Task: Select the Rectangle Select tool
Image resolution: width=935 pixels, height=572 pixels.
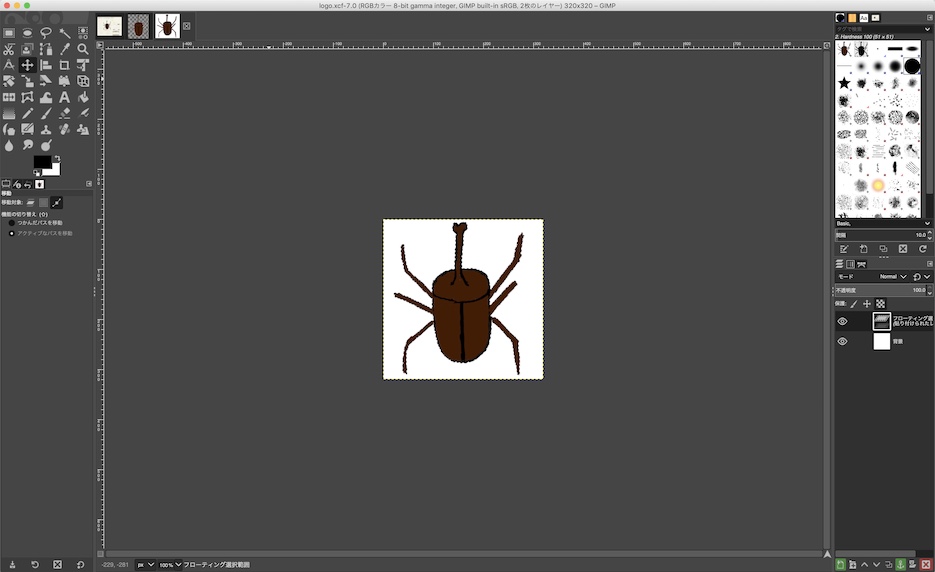Action: [9, 33]
